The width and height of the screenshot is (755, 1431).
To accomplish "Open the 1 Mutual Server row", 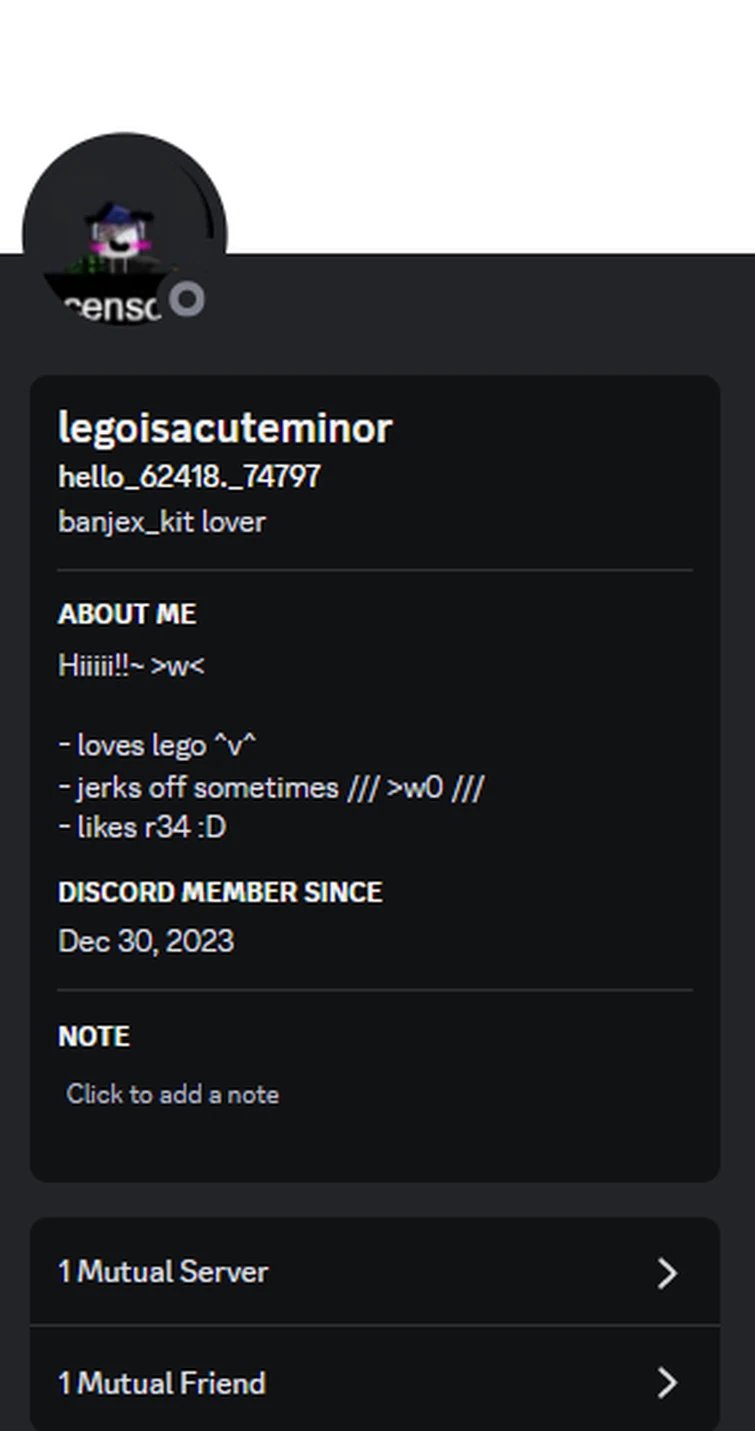I will point(300,1272).
